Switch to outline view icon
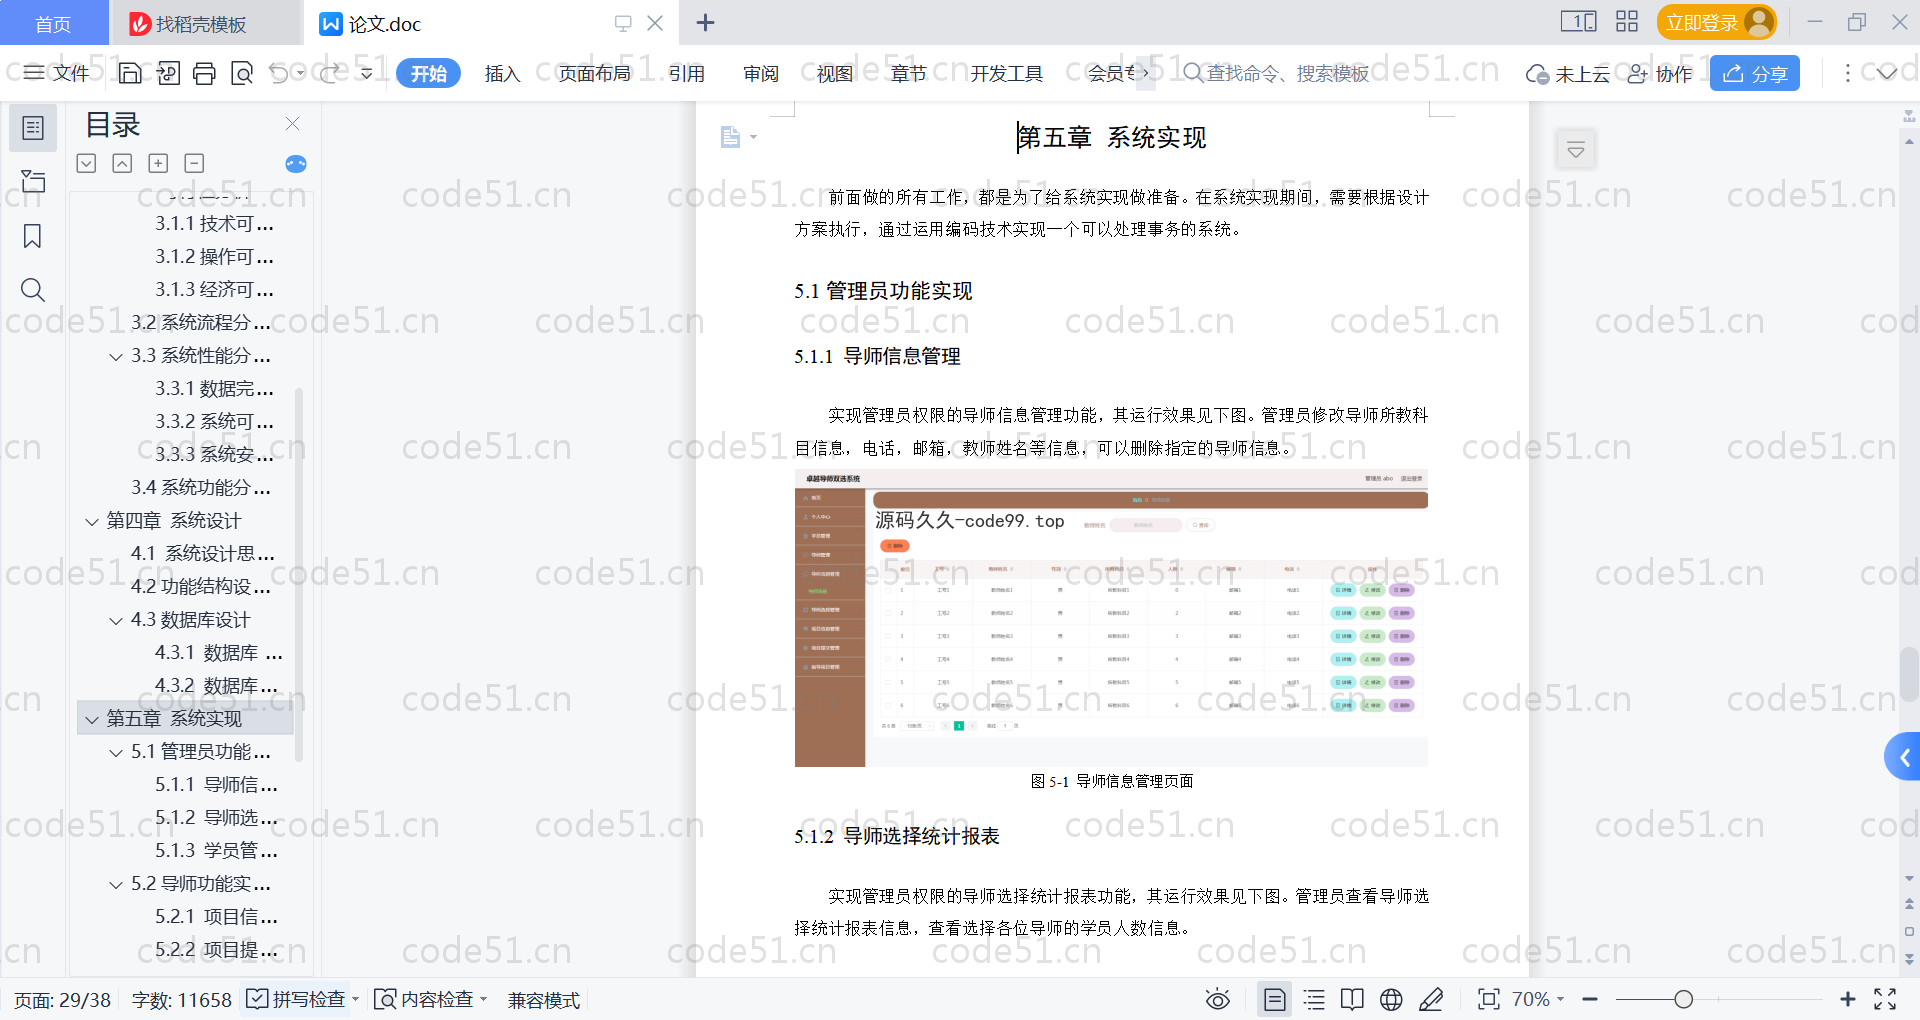 pos(1314,999)
